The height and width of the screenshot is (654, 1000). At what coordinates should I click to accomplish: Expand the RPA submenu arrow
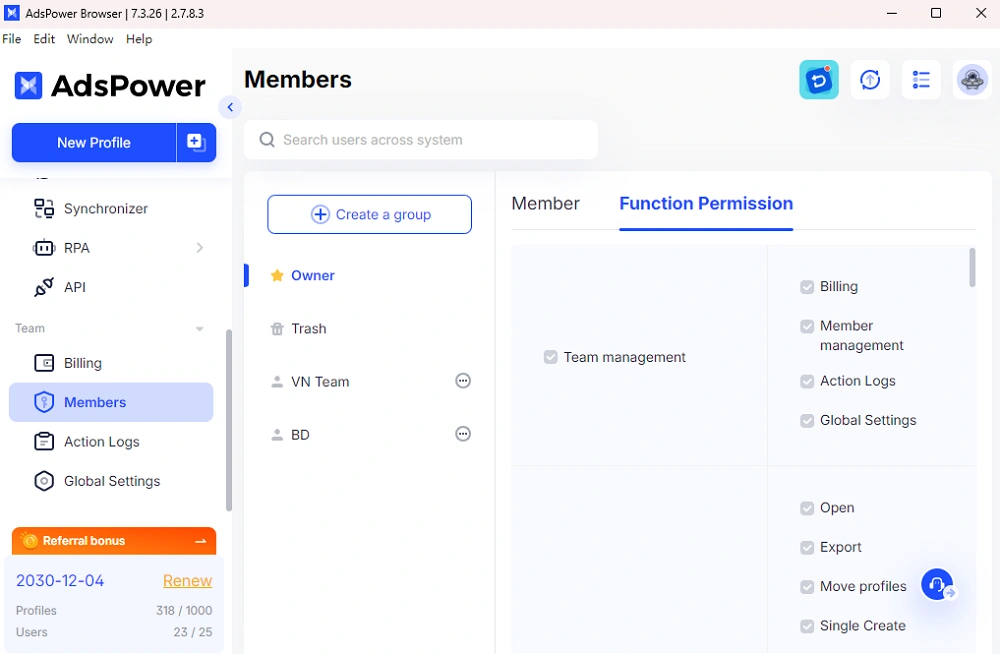200,248
